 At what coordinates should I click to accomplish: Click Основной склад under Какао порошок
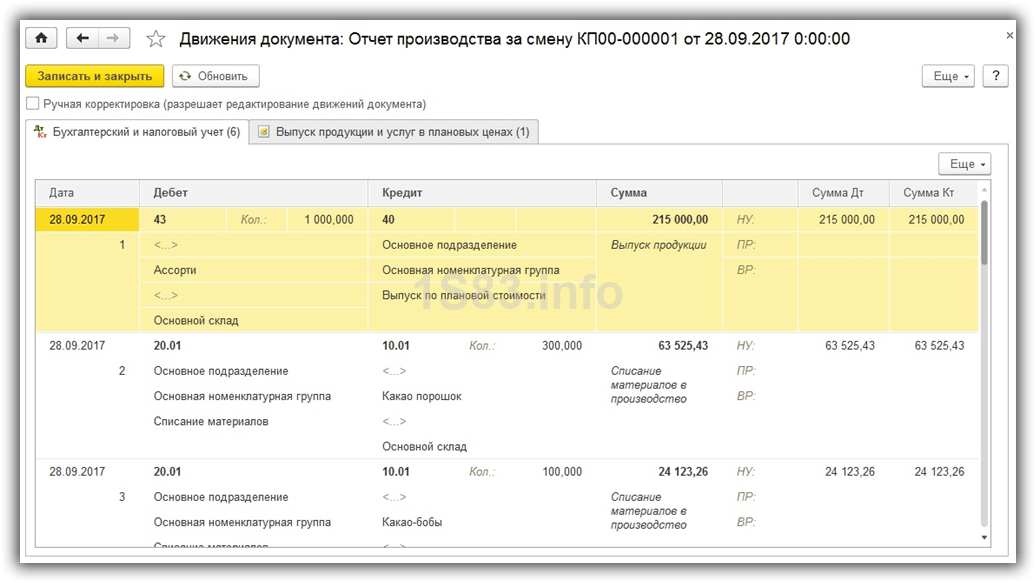tap(424, 447)
